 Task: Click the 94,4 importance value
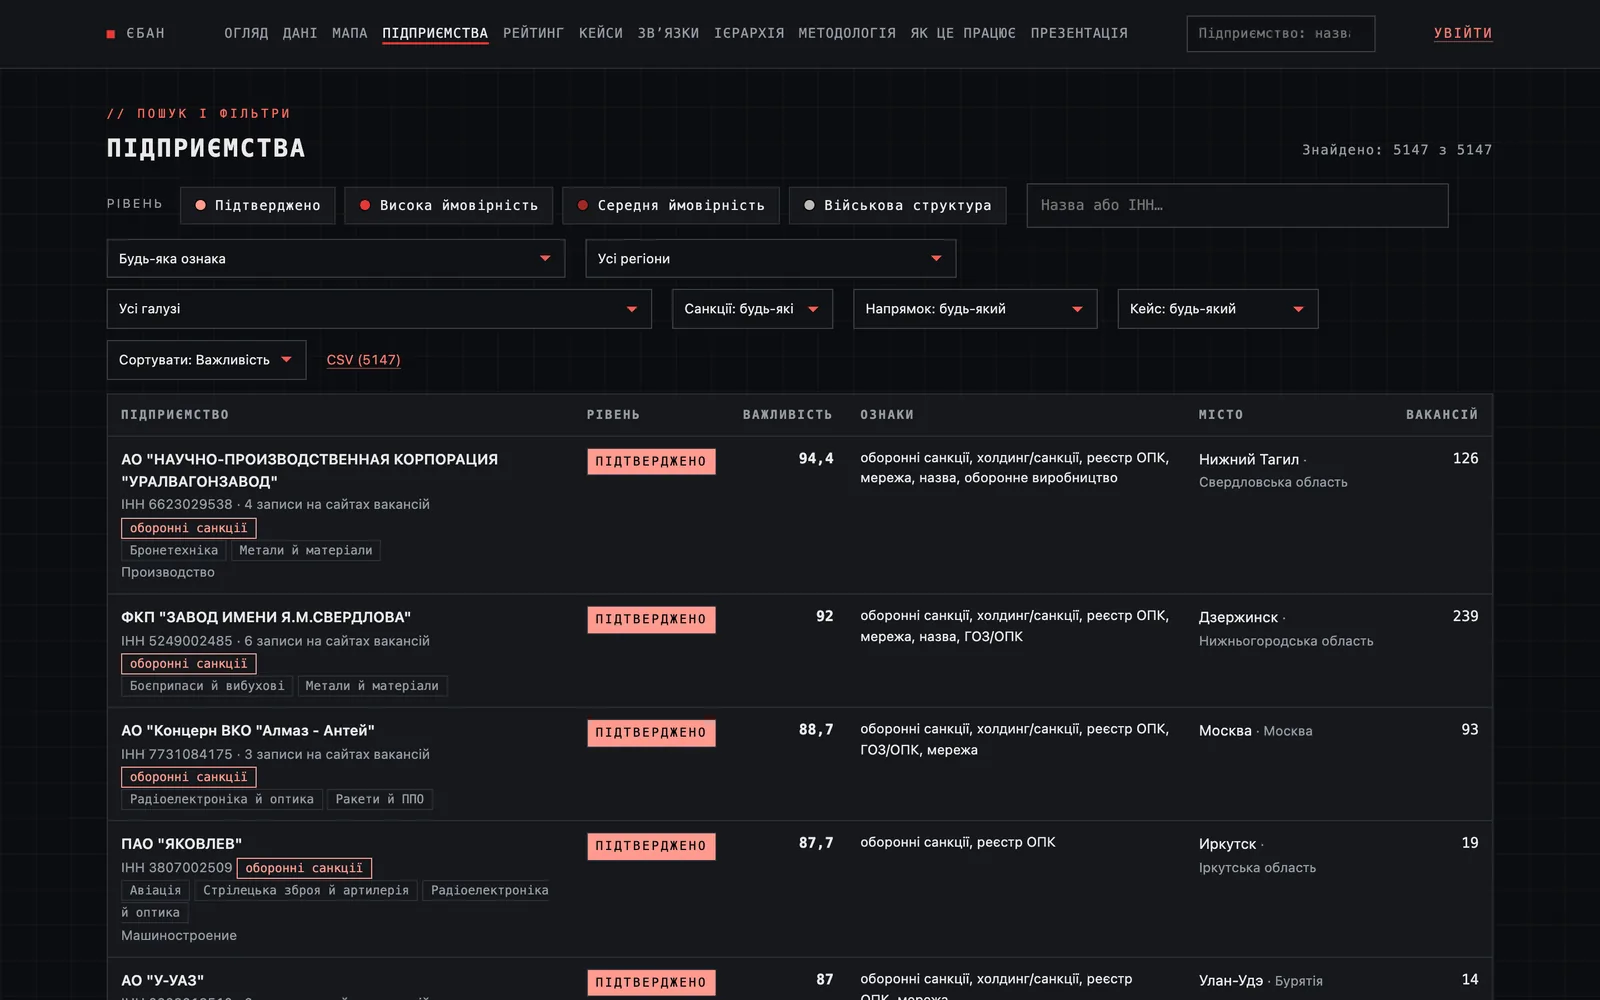point(816,458)
